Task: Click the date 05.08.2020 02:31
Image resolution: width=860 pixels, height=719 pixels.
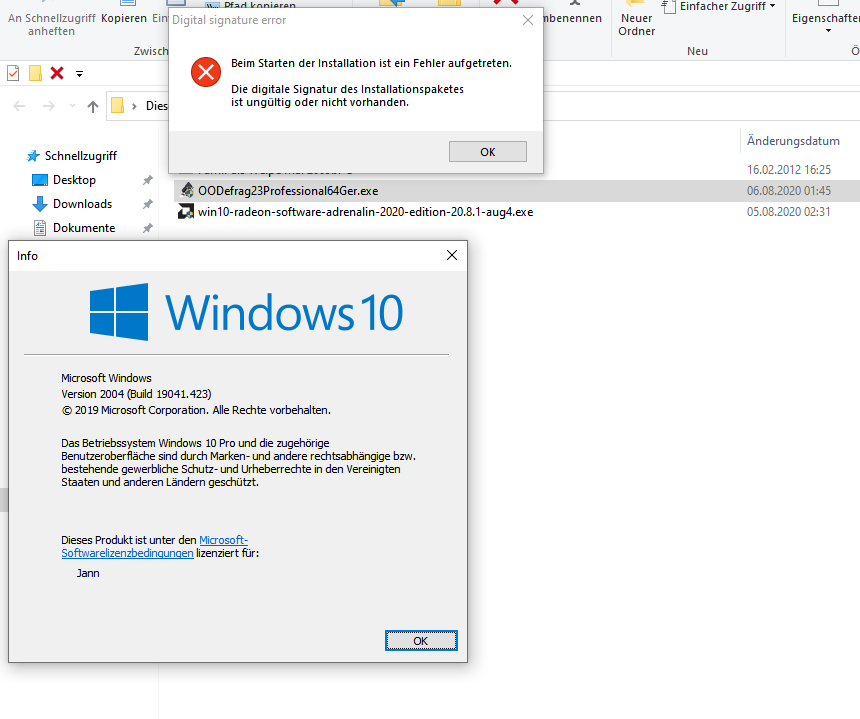Action: pyautogui.click(x=789, y=212)
